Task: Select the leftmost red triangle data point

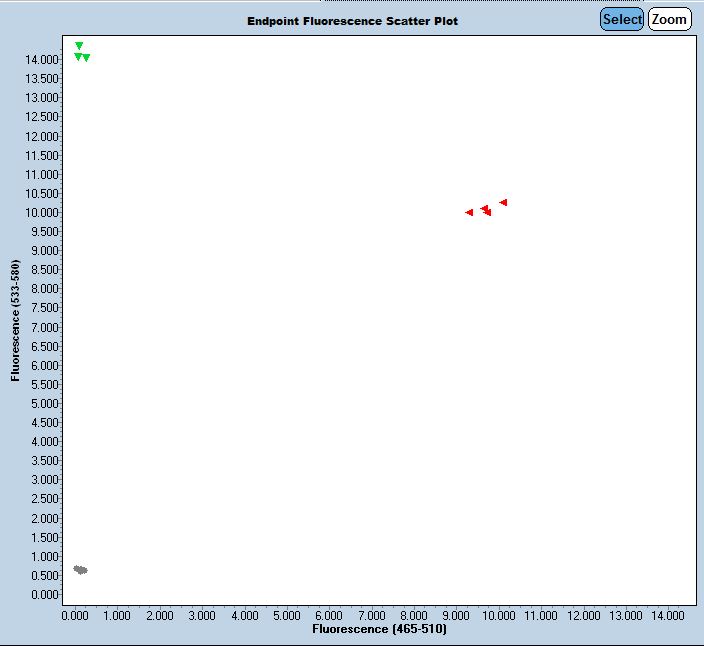Action: click(x=469, y=212)
